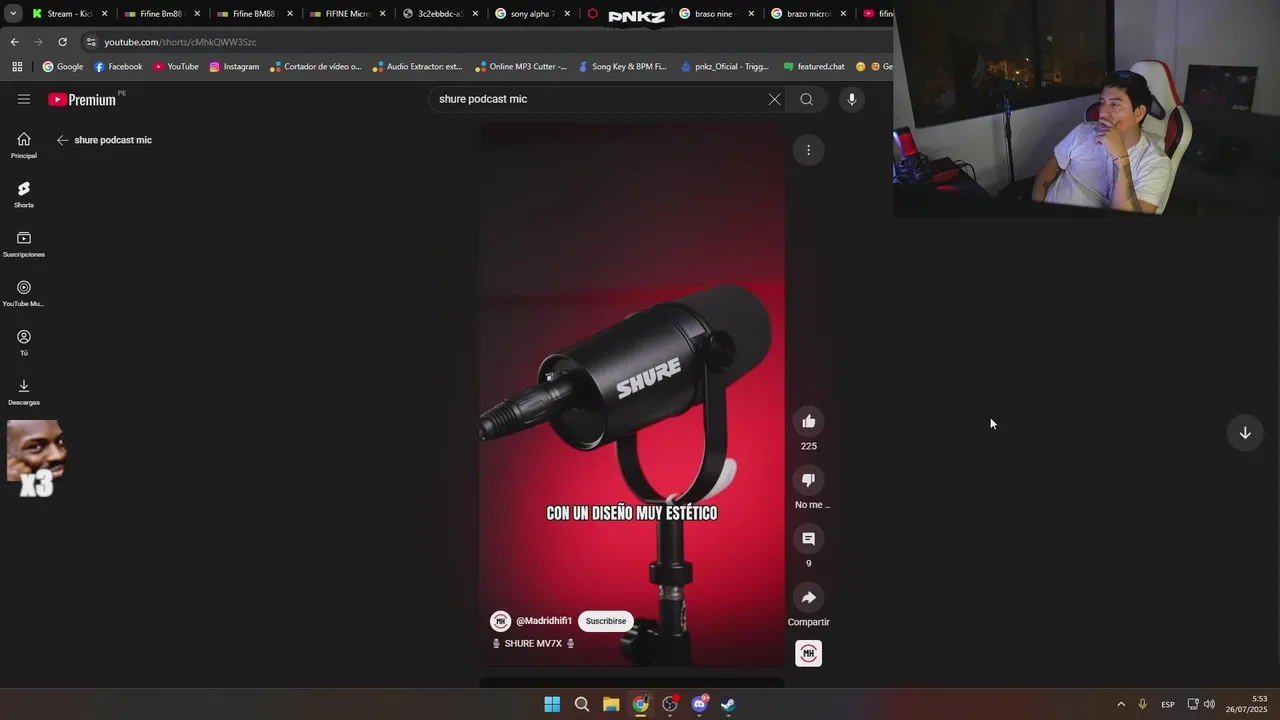Image resolution: width=1280 pixels, height=720 pixels.
Task: Open the featured.chat bookmark
Action: click(x=814, y=67)
